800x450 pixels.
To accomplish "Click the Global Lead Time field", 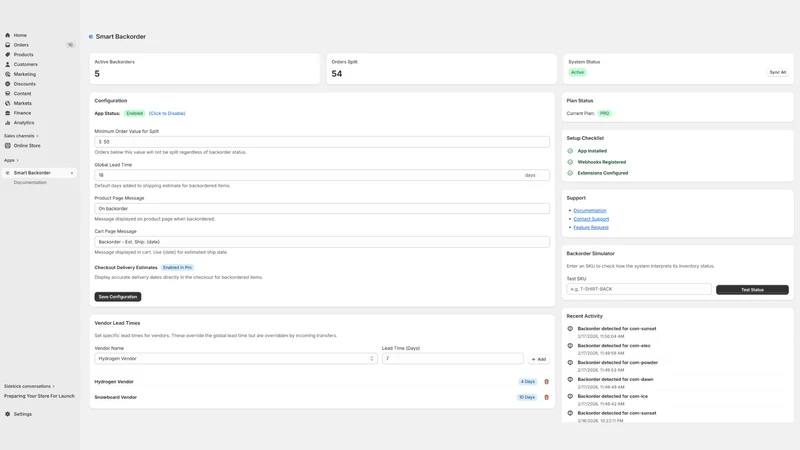I will 322,175.
